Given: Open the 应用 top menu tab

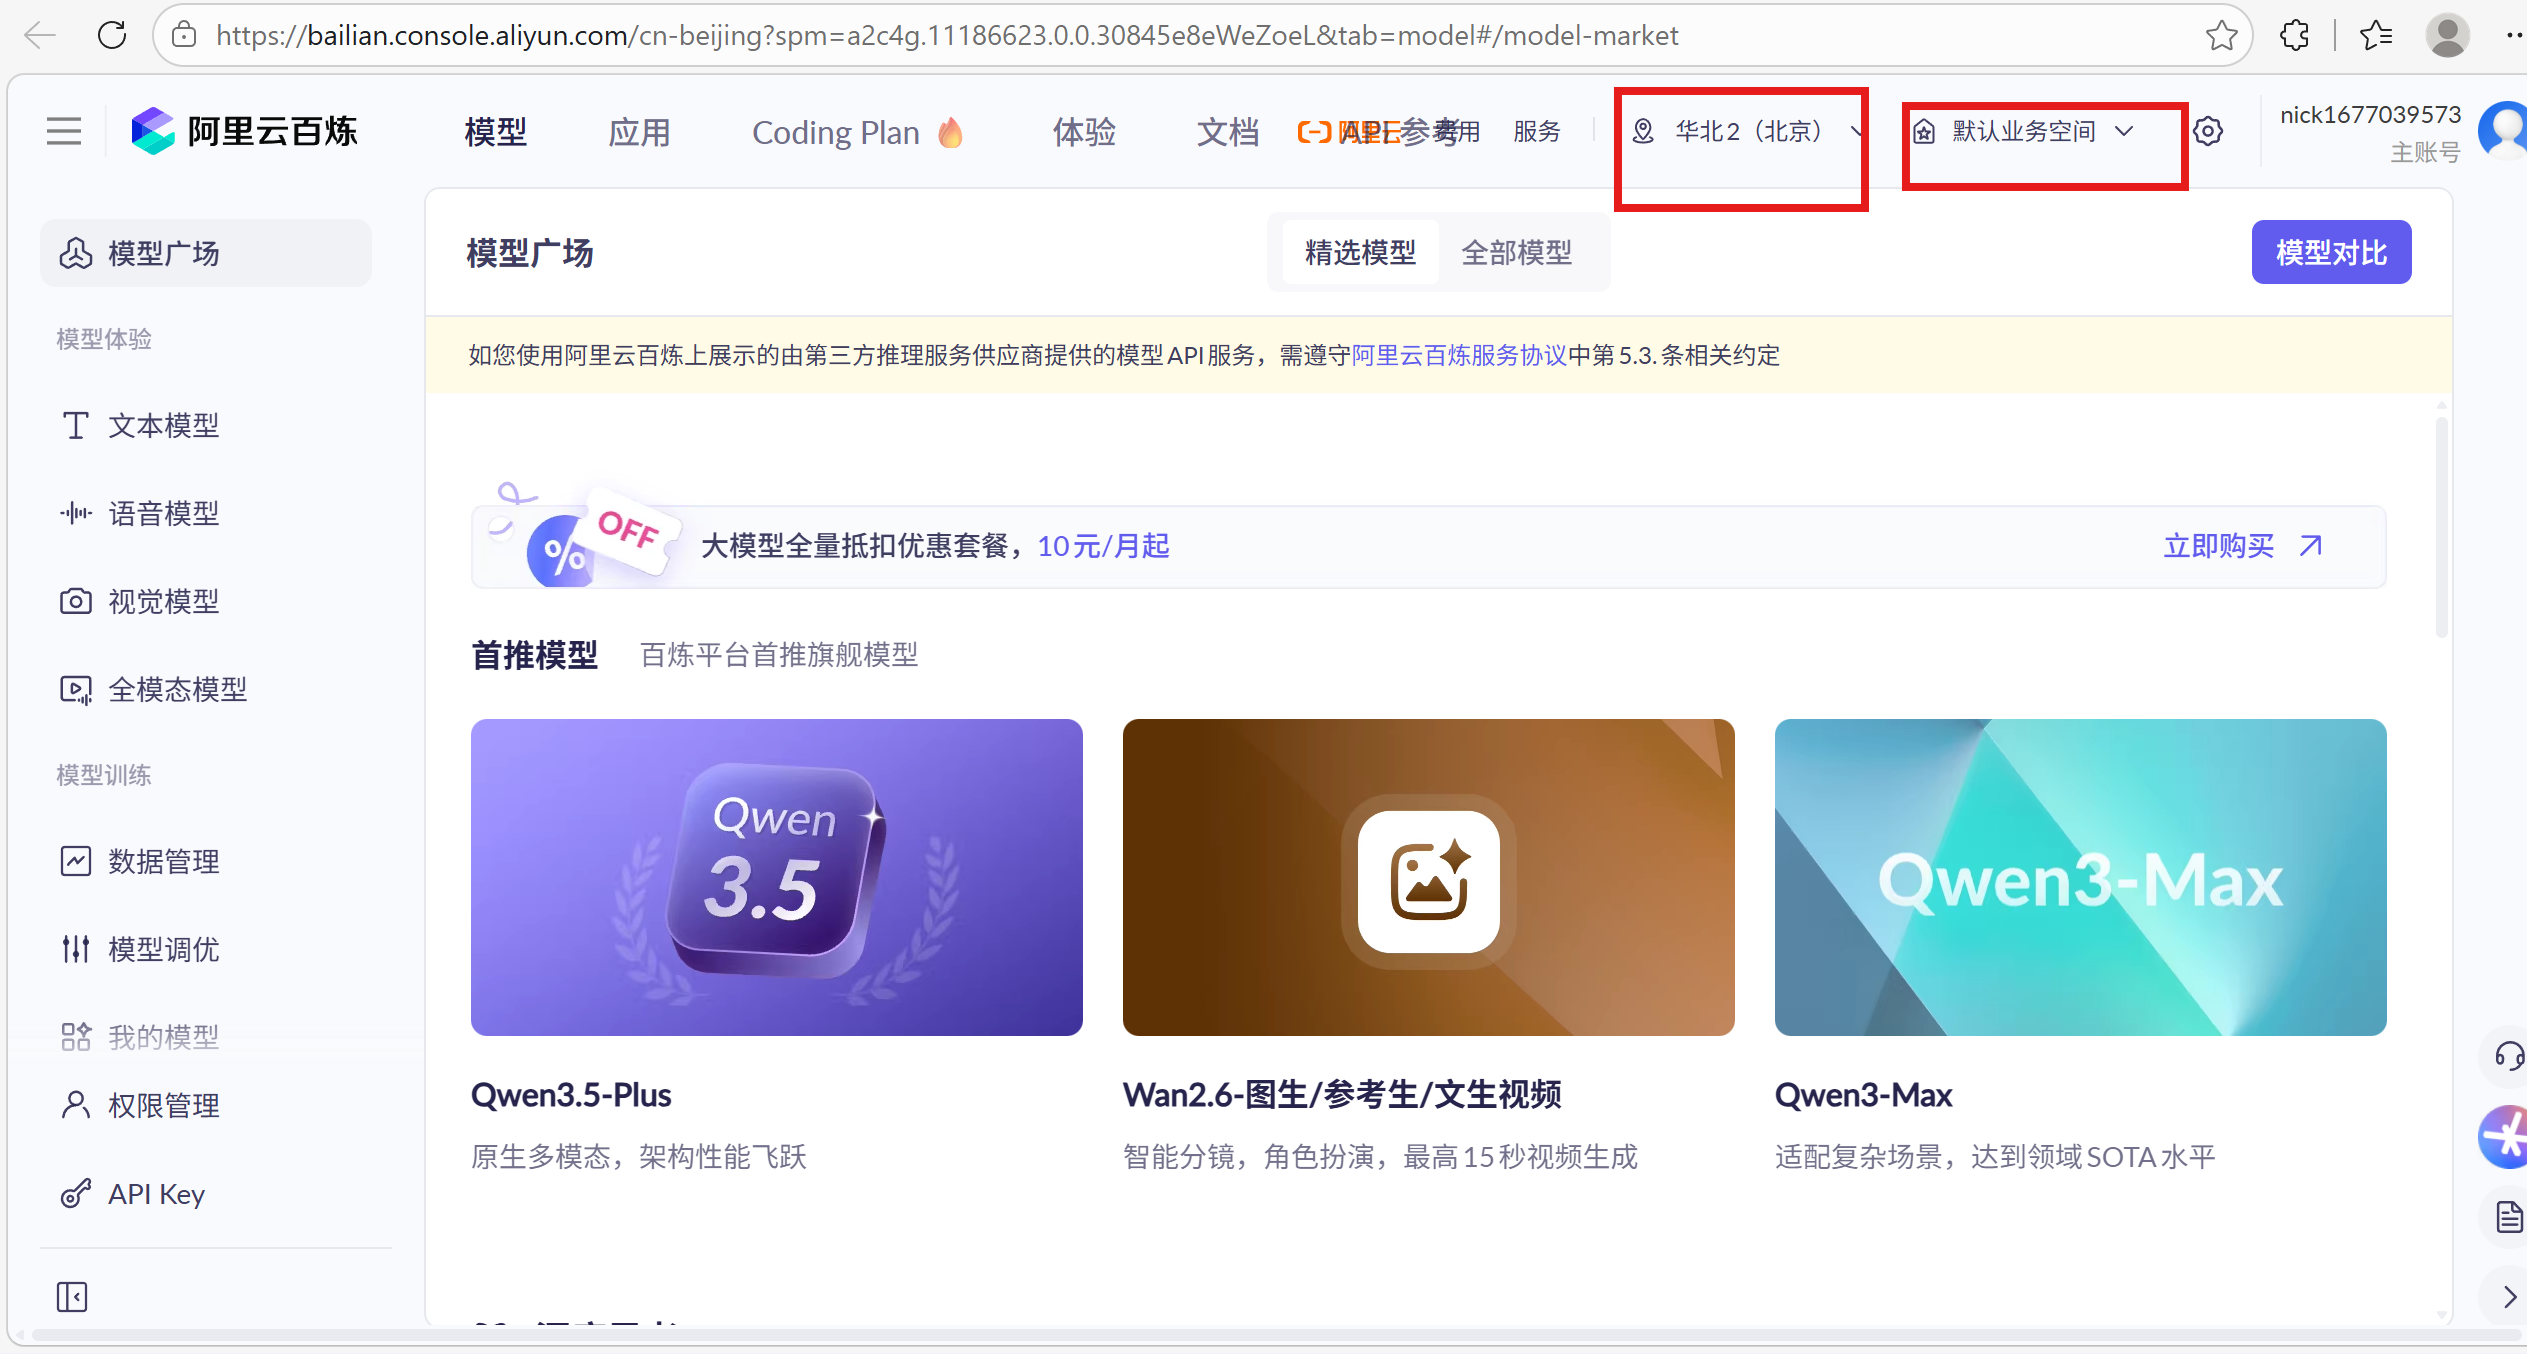Looking at the screenshot, I should 639,132.
